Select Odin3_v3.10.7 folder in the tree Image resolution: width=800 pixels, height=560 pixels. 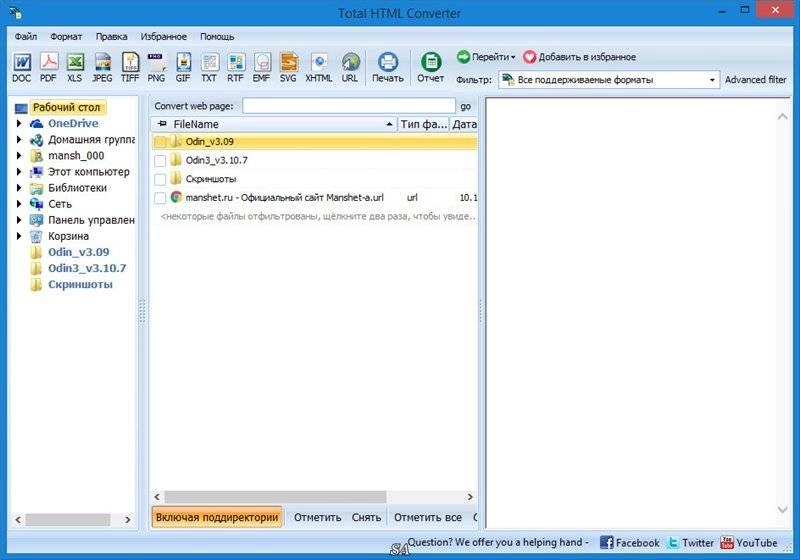87,268
